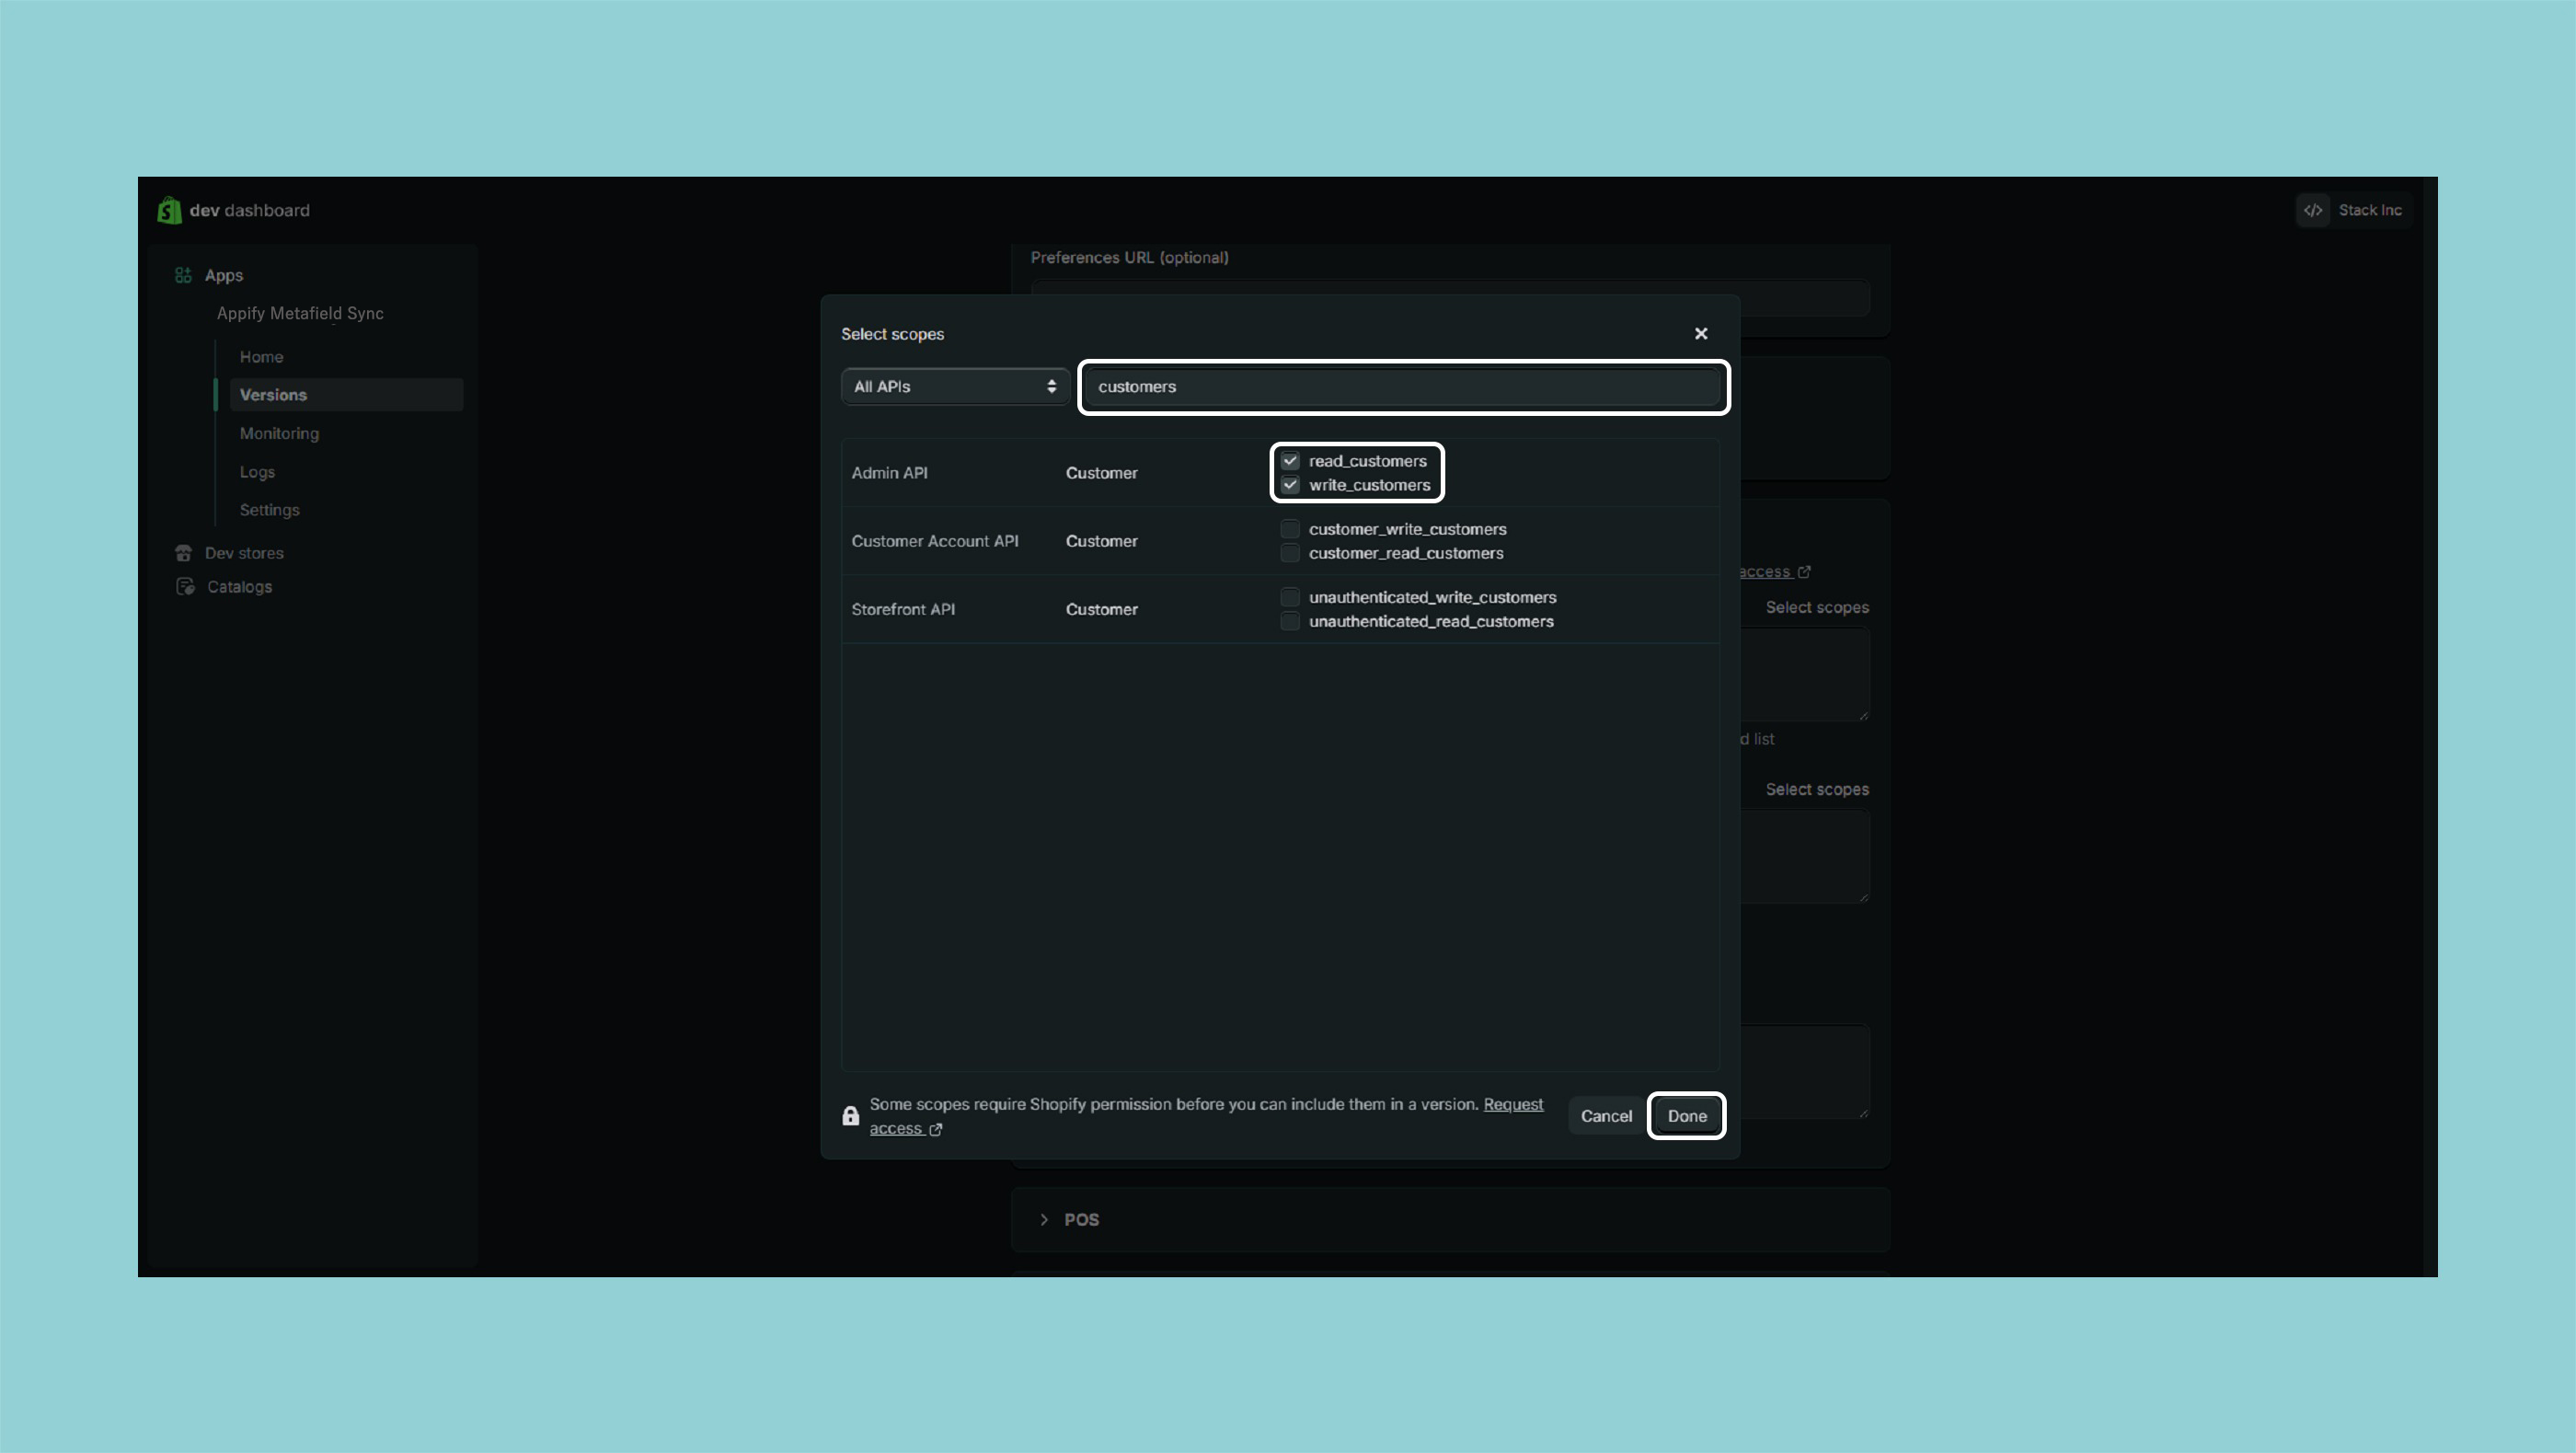Go to the Logs sidebar page
The height and width of the screenshot is (1453, 2576).
[257, 472]
